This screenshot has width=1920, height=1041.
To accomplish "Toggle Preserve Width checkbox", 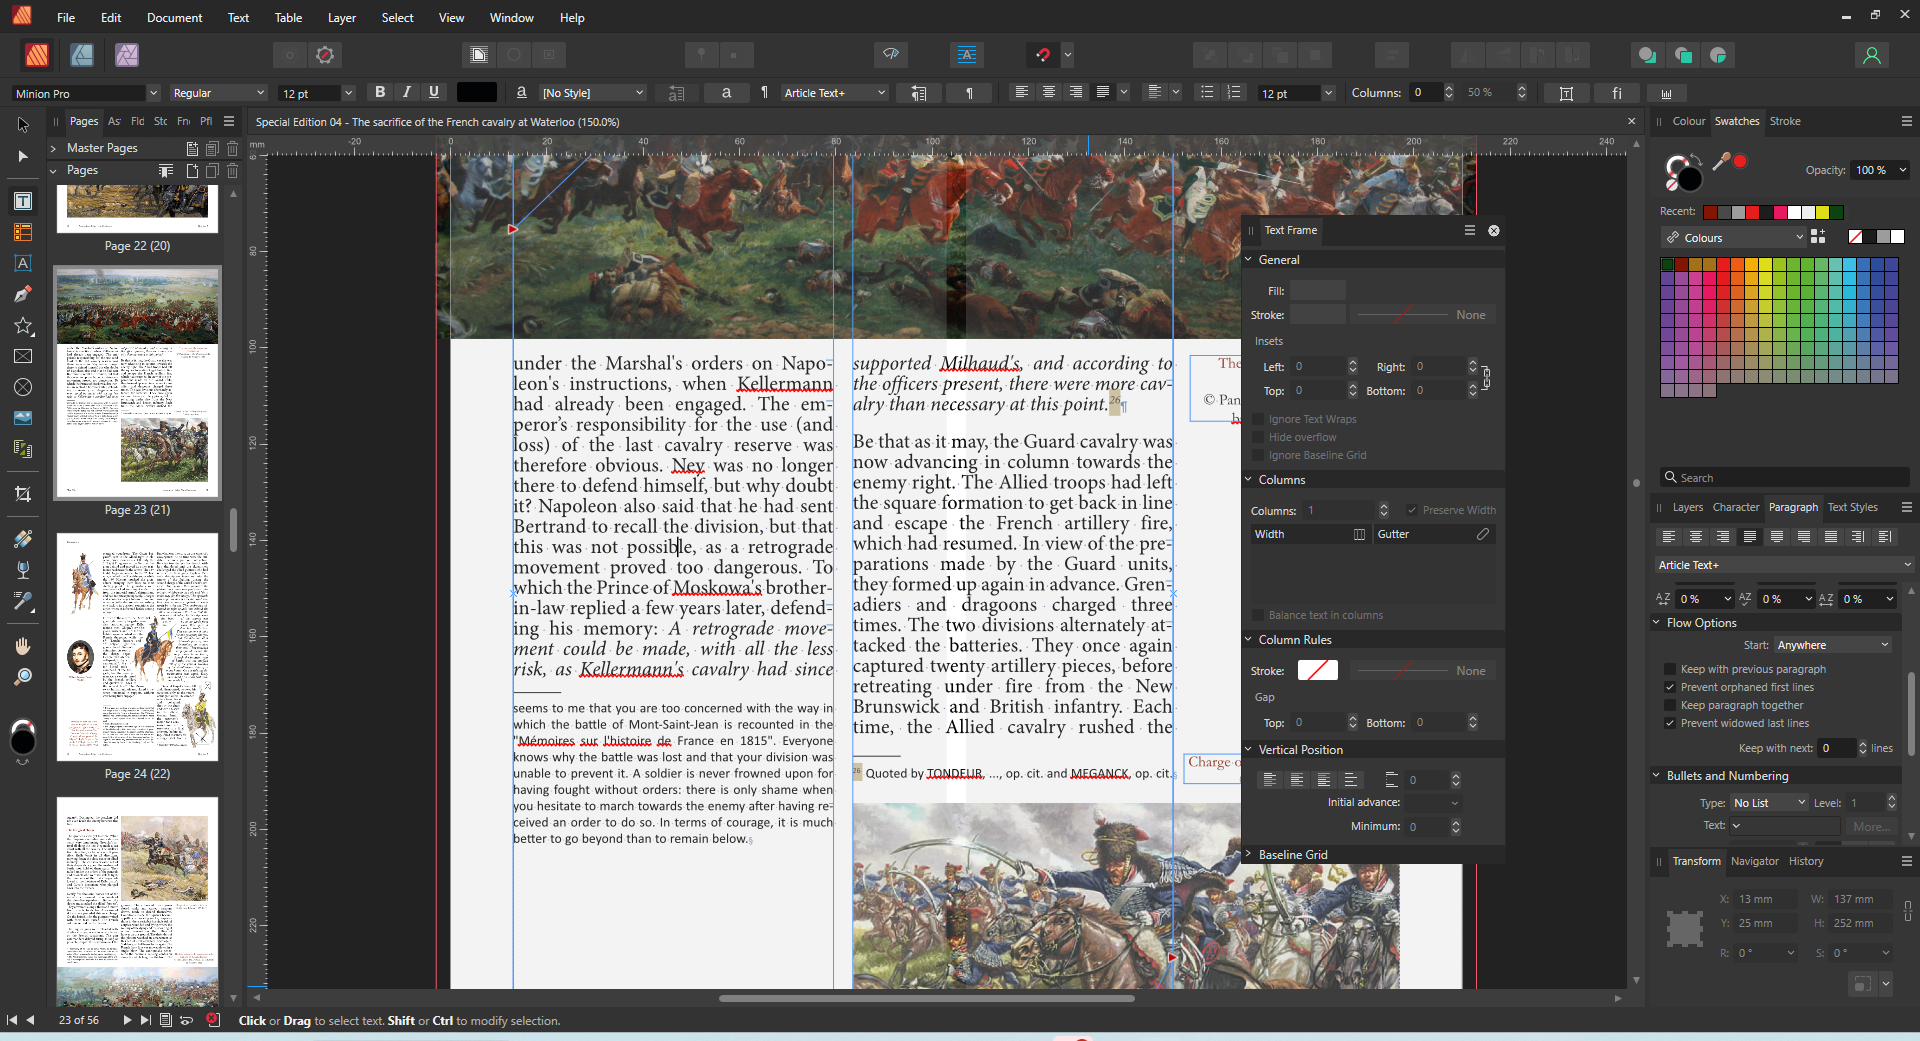I will coord(1412,510).
